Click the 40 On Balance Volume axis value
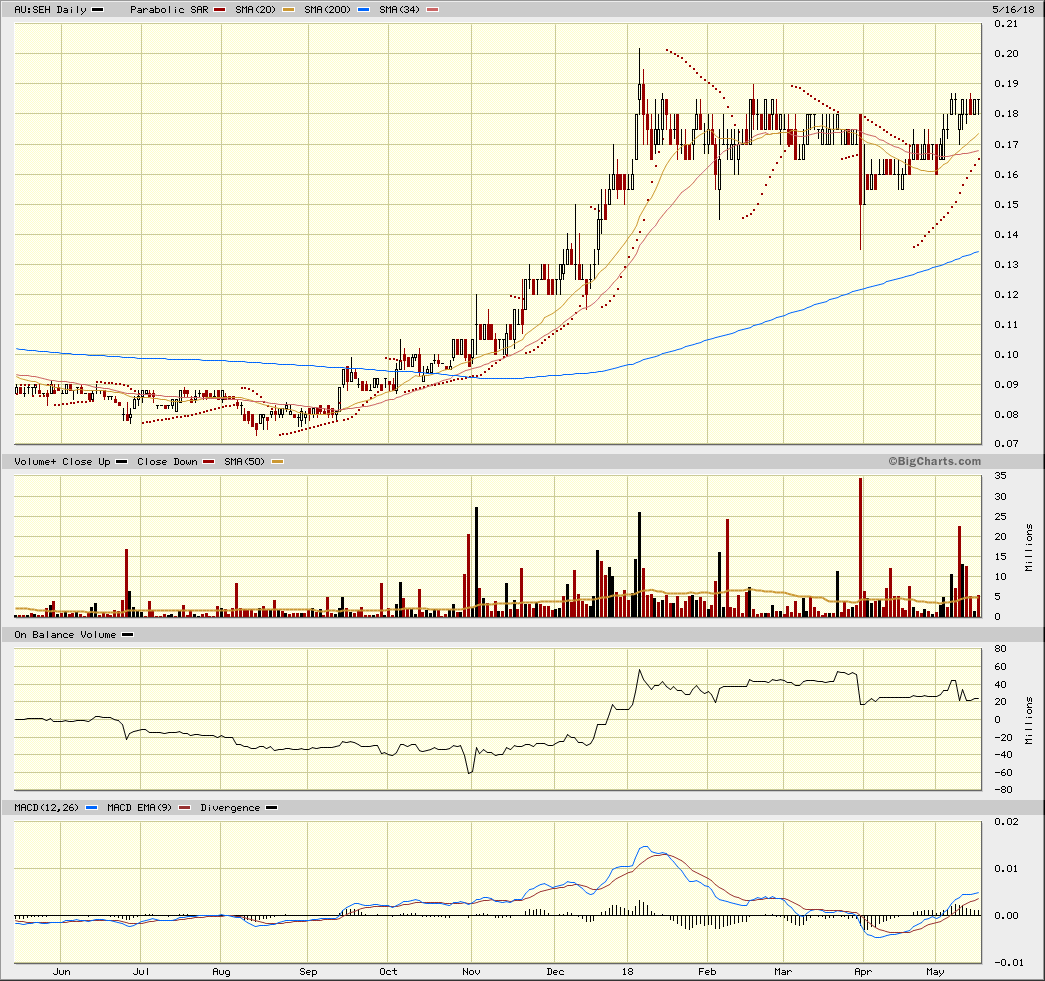 pos(1000,685)
